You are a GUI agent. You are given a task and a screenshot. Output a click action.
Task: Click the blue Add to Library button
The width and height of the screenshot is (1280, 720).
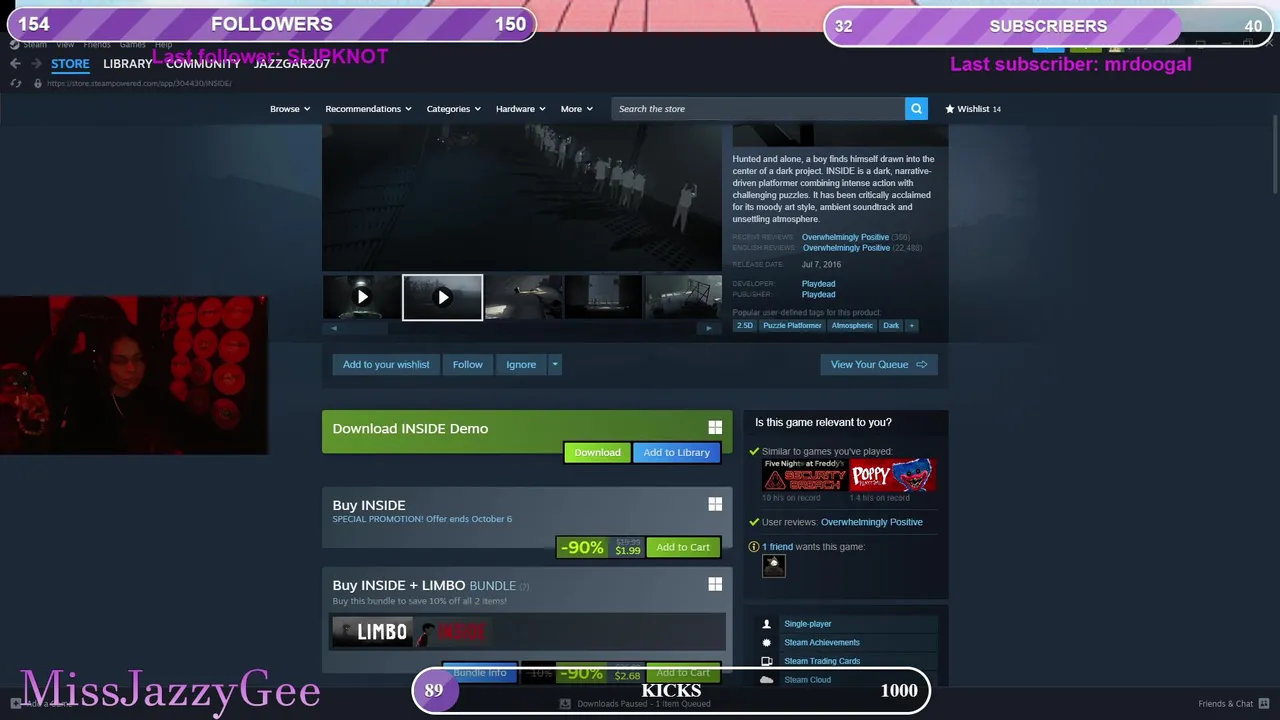tap(676, 453)
